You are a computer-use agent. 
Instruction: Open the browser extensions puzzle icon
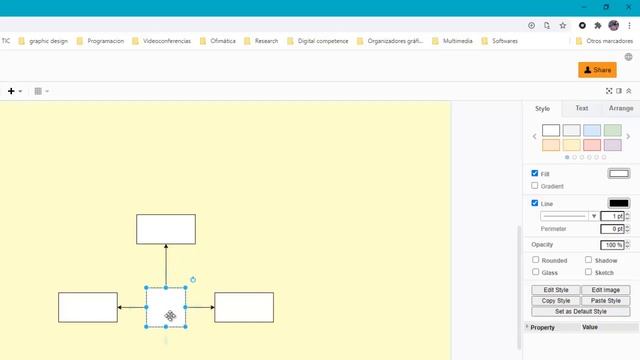tap(598, 25)
